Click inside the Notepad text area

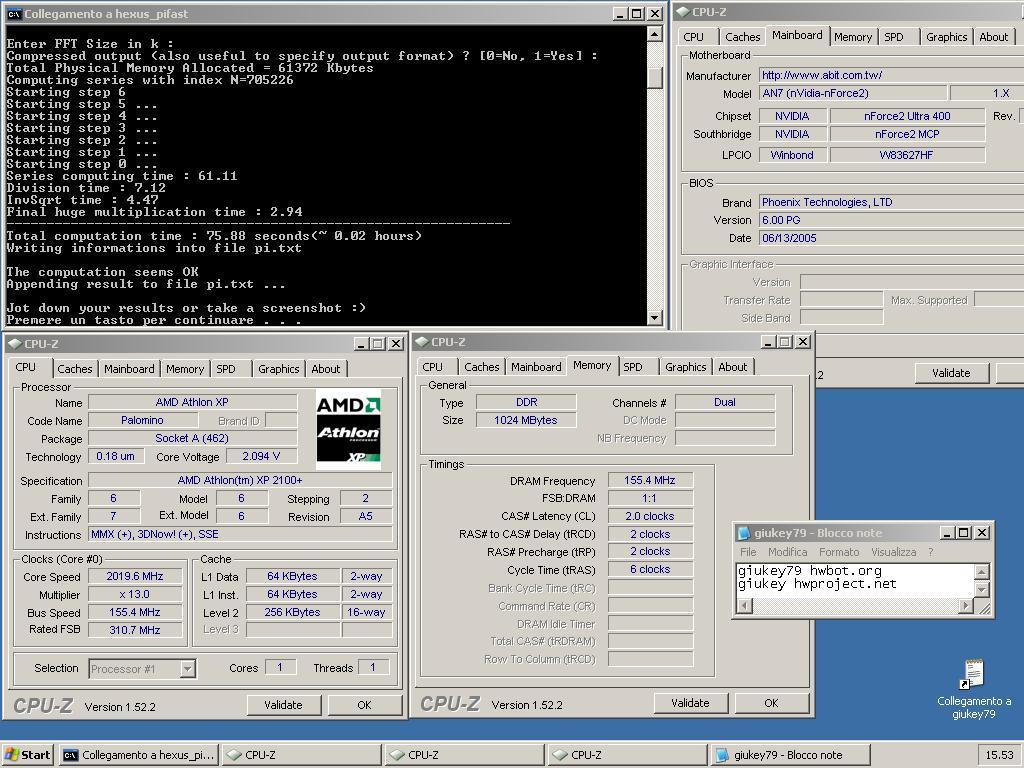coord(855,581)
